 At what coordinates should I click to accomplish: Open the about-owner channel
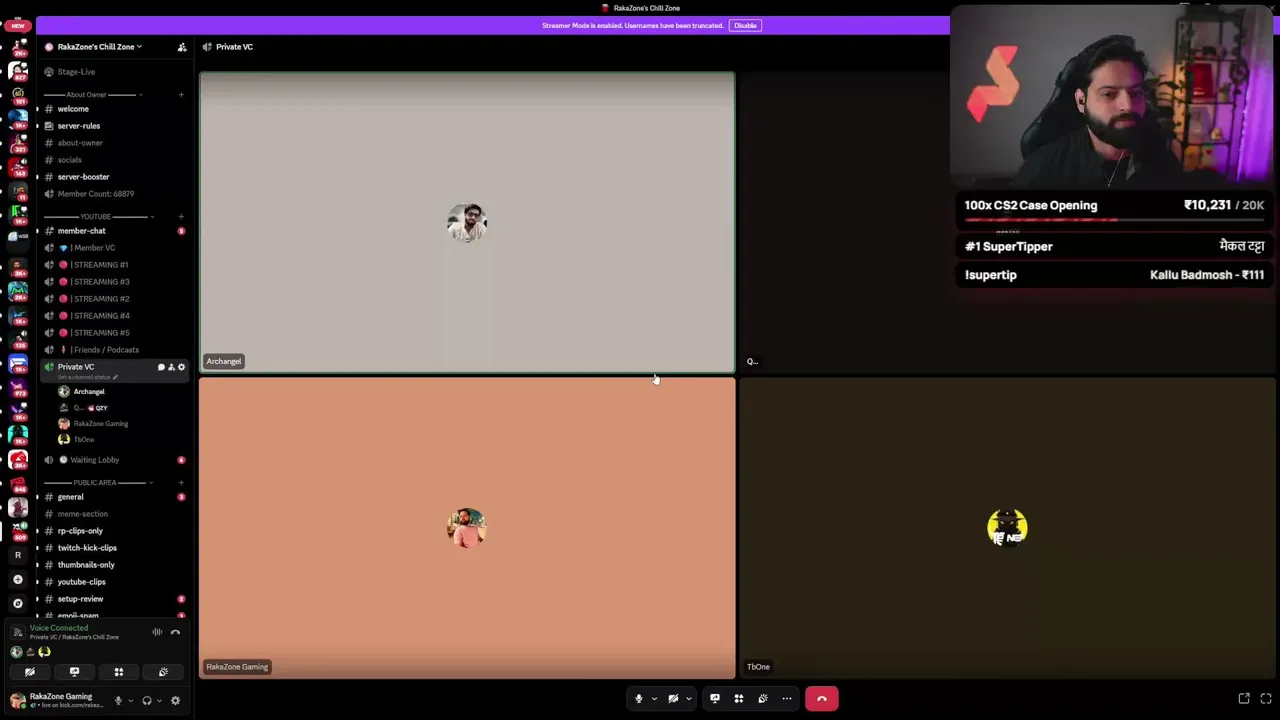pyautogui.click(x=80, y=143)
